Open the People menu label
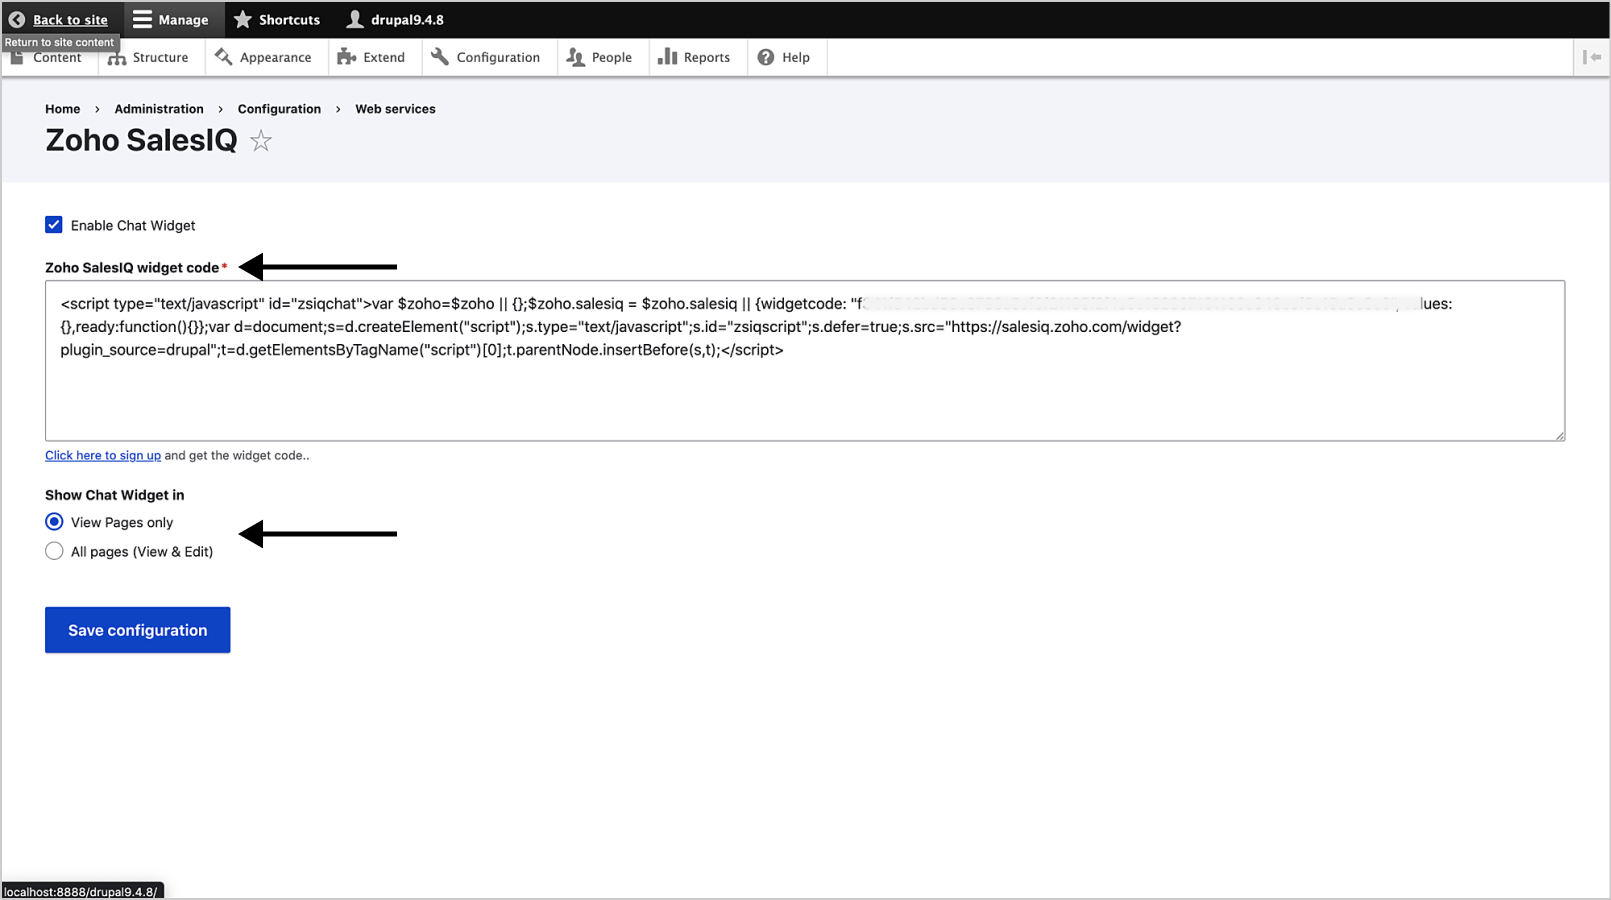Screen dimensions: 1611x900 tap(612, 58)
